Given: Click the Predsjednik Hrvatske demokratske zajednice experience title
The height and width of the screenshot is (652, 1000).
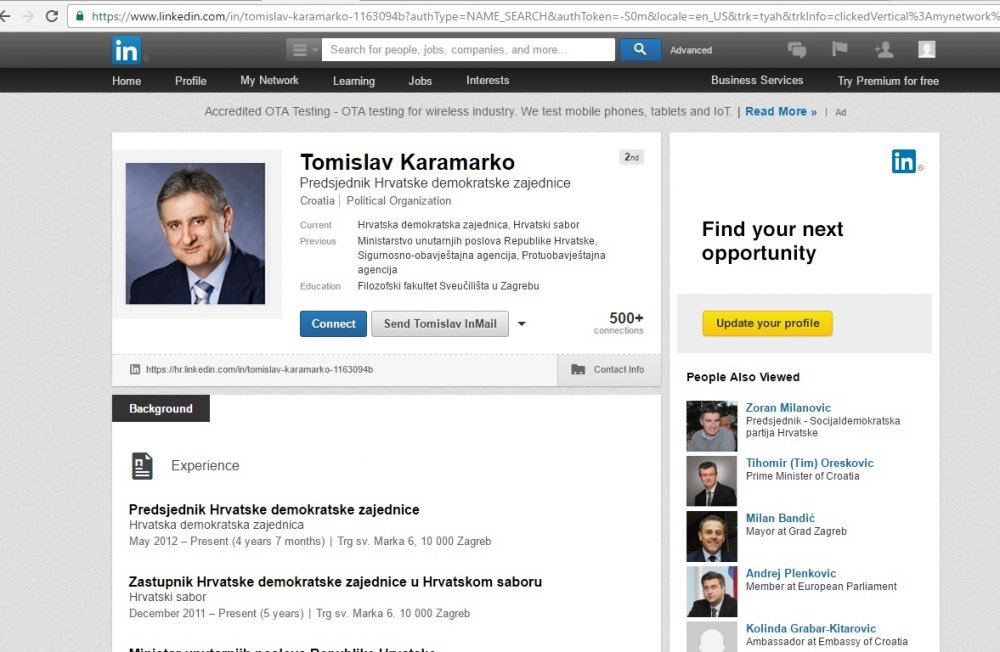Looking at the screenshot, I should tap(274, 510).
